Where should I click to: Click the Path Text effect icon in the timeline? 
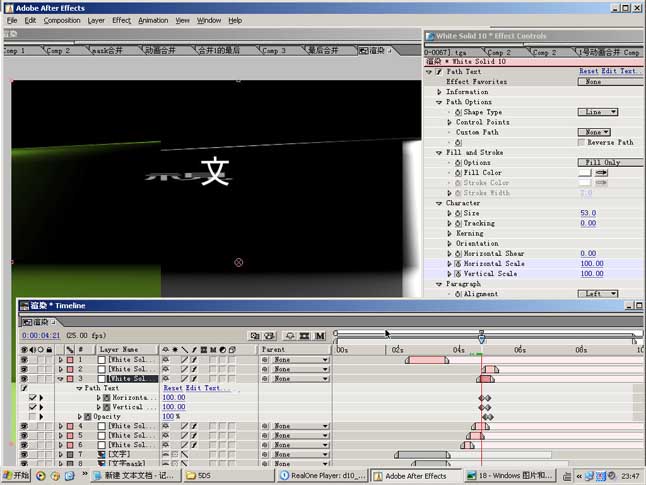coord(24,388)
